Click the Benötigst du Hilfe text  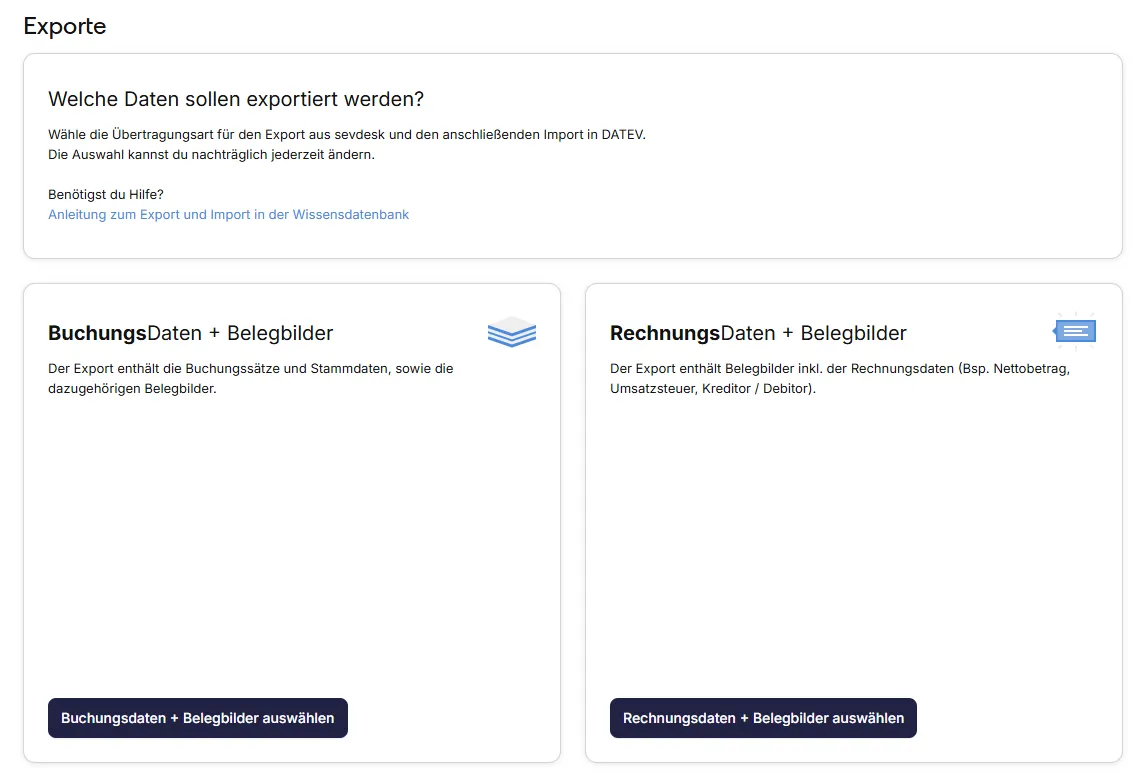pyautogui.click(x=106, y=194)
